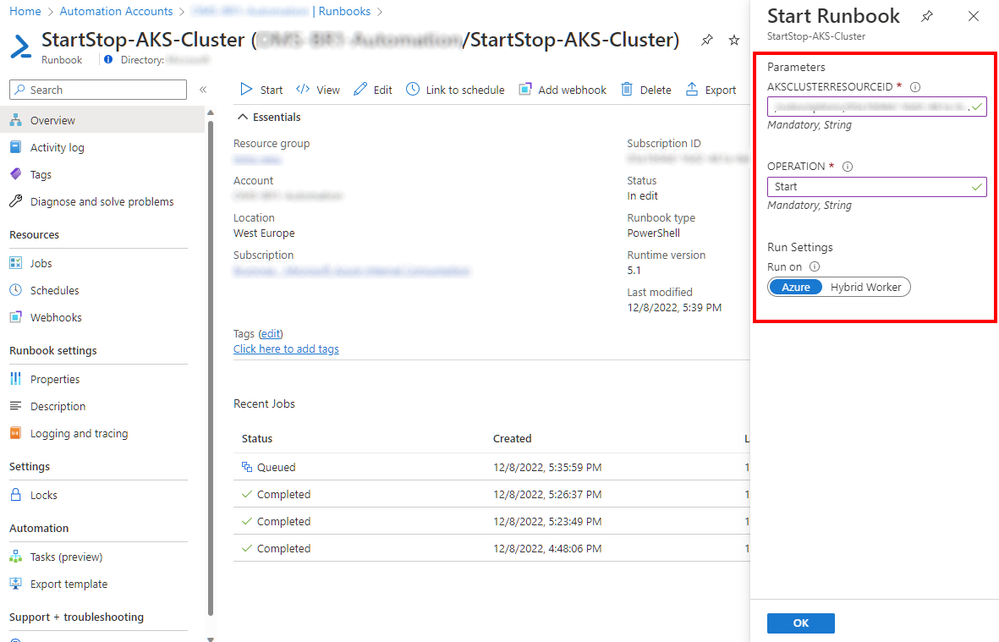Open the Queued job row
The width and height of the screenshot is (999, 642).
pyautogui.click(x=491, y=467)
